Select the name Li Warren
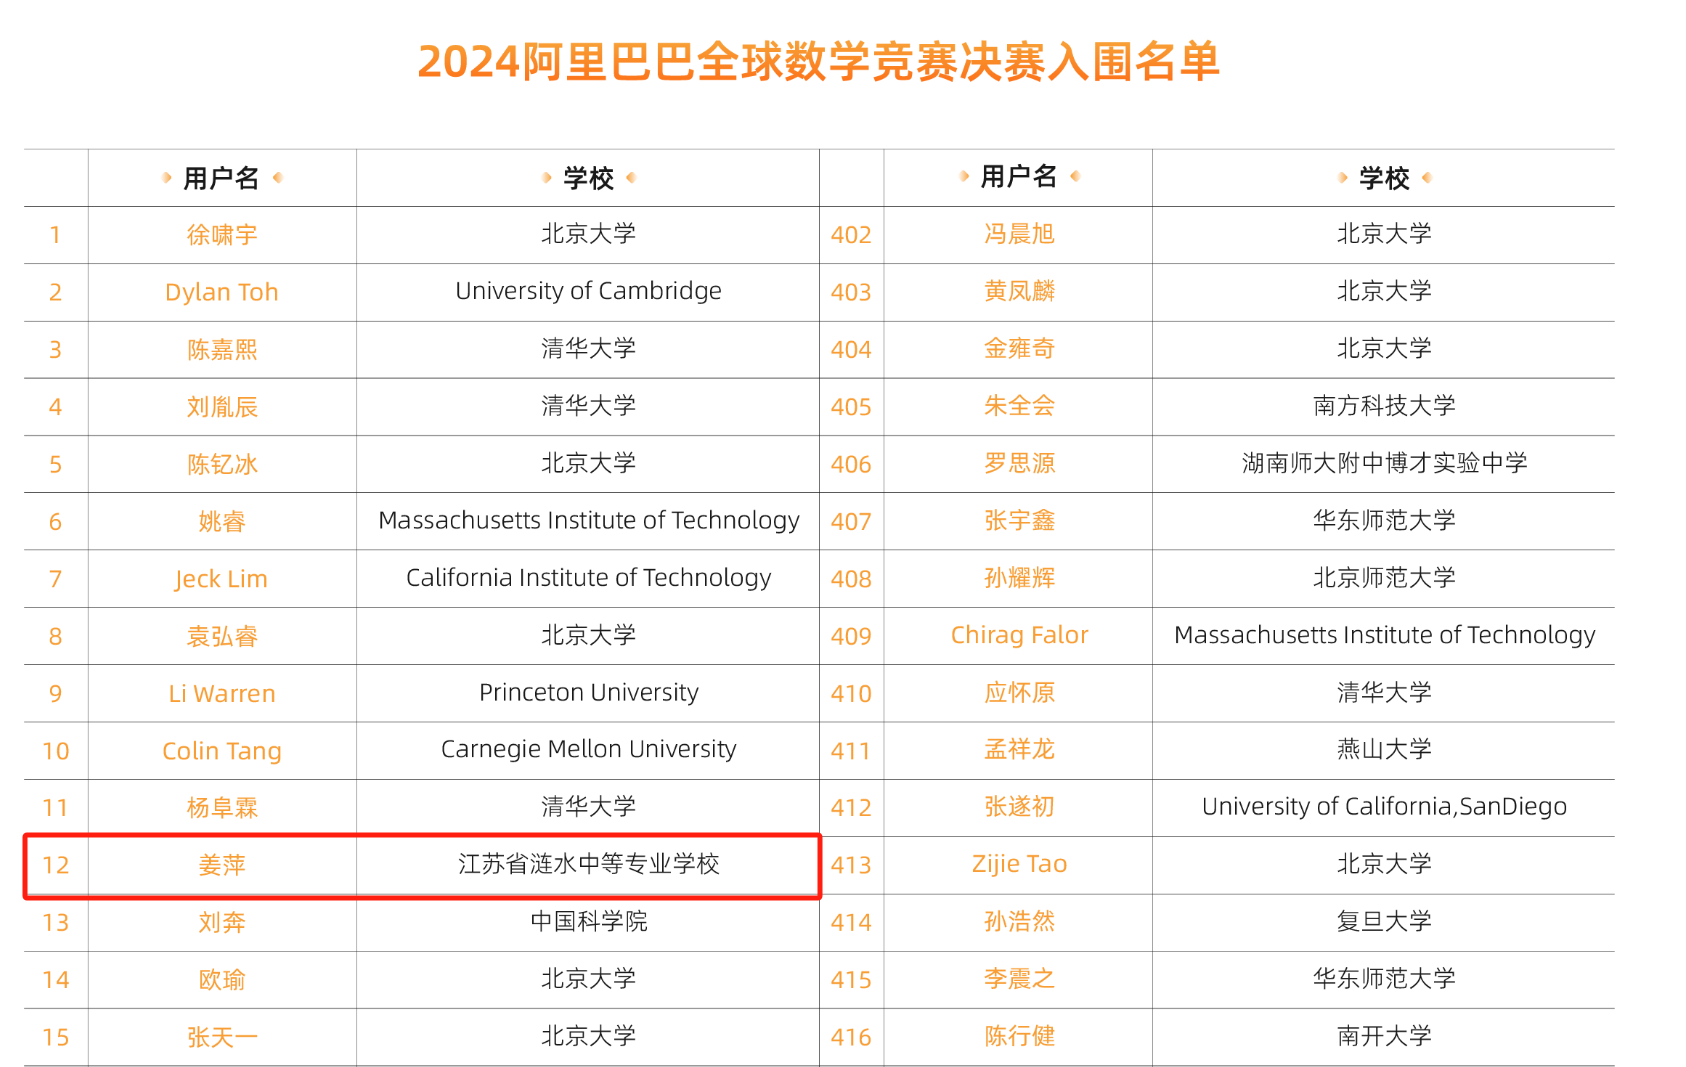This screenshot has width=1686, height=1067. click(x=222, y=694)
